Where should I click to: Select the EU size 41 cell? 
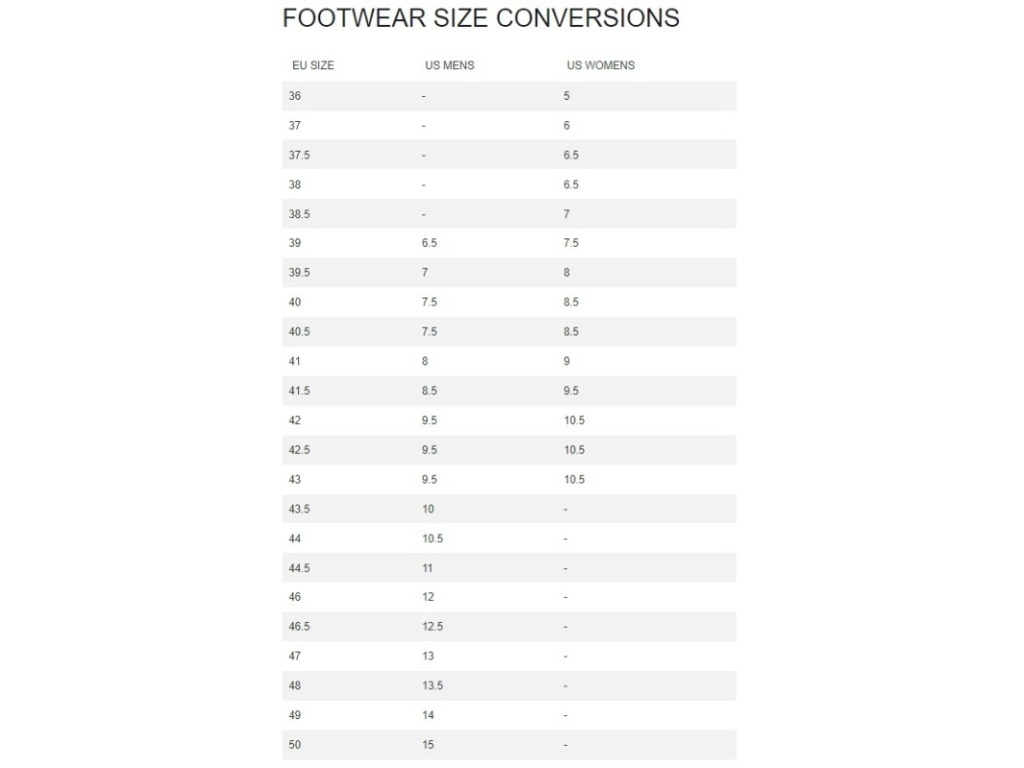[x=295, y=361]
